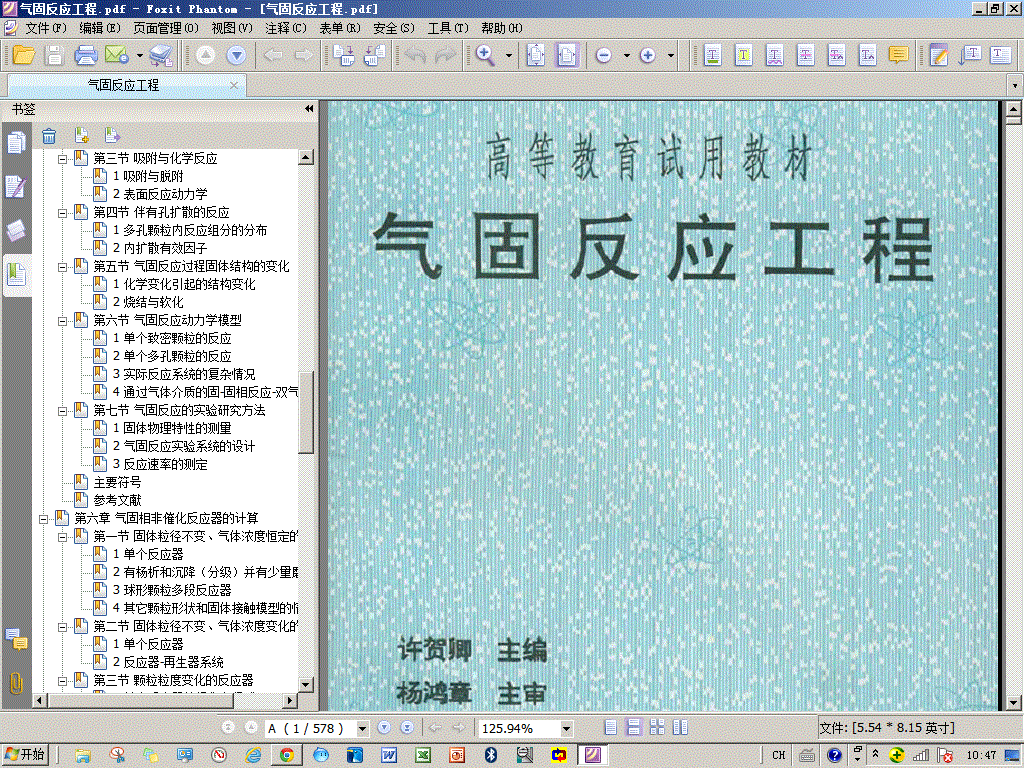The width and height of the screenshot is (1024, 768).
Task: Switch to single page layout view
Action: point(611,728)
